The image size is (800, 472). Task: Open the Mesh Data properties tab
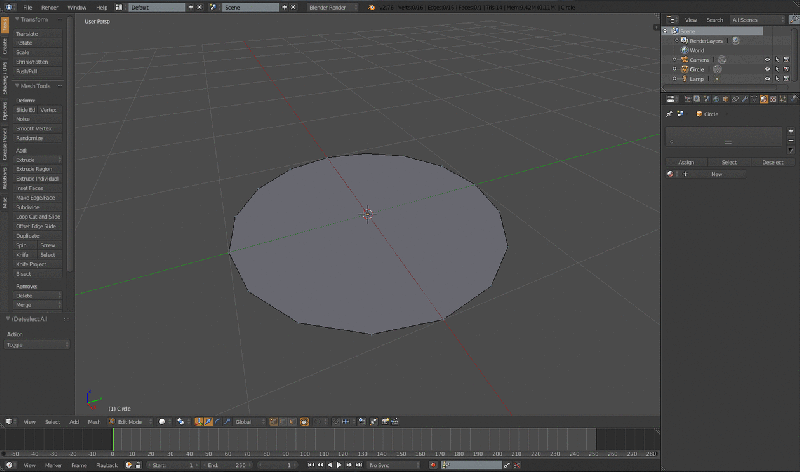tap(754, 99)
